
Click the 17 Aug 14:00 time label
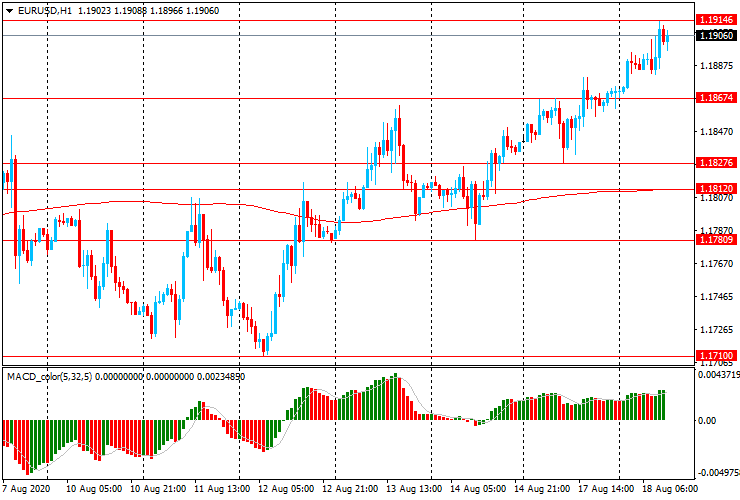tap(605, 488)
